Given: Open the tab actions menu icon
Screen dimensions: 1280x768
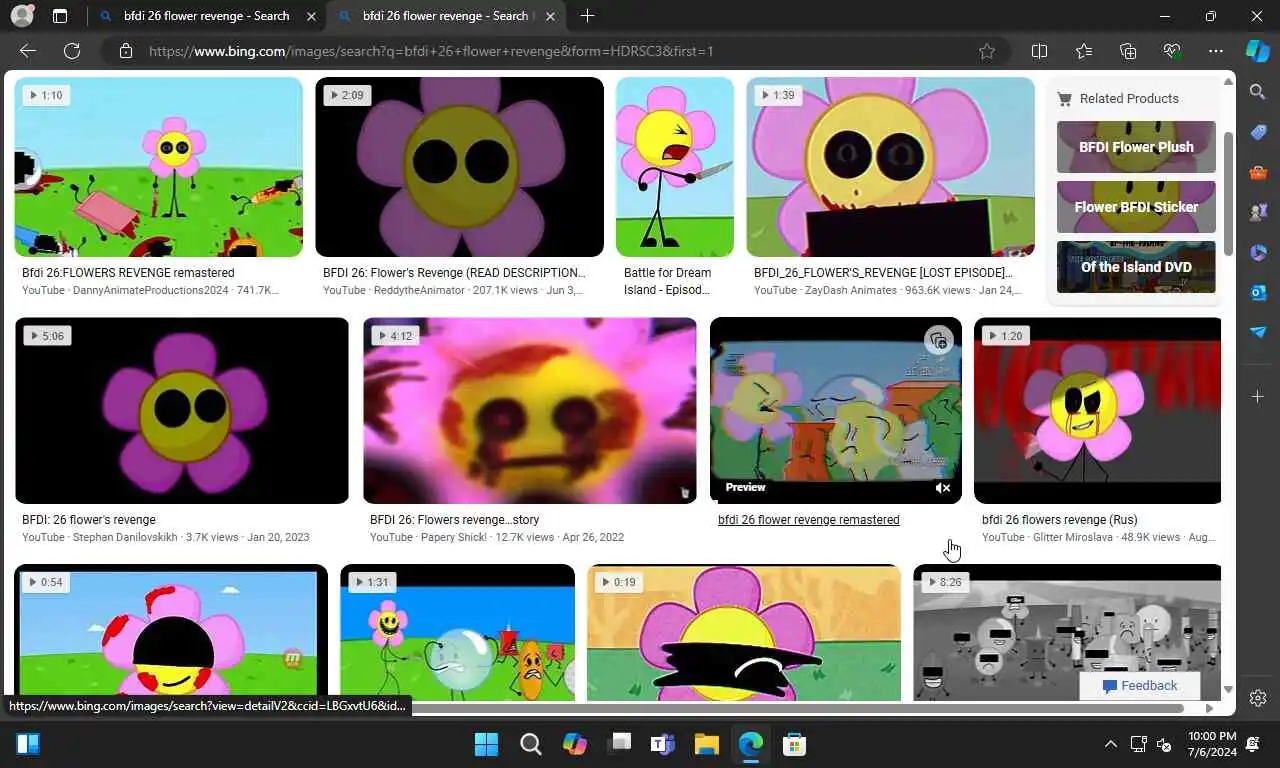Looking at the screenshot, I should tap(60, 16).
